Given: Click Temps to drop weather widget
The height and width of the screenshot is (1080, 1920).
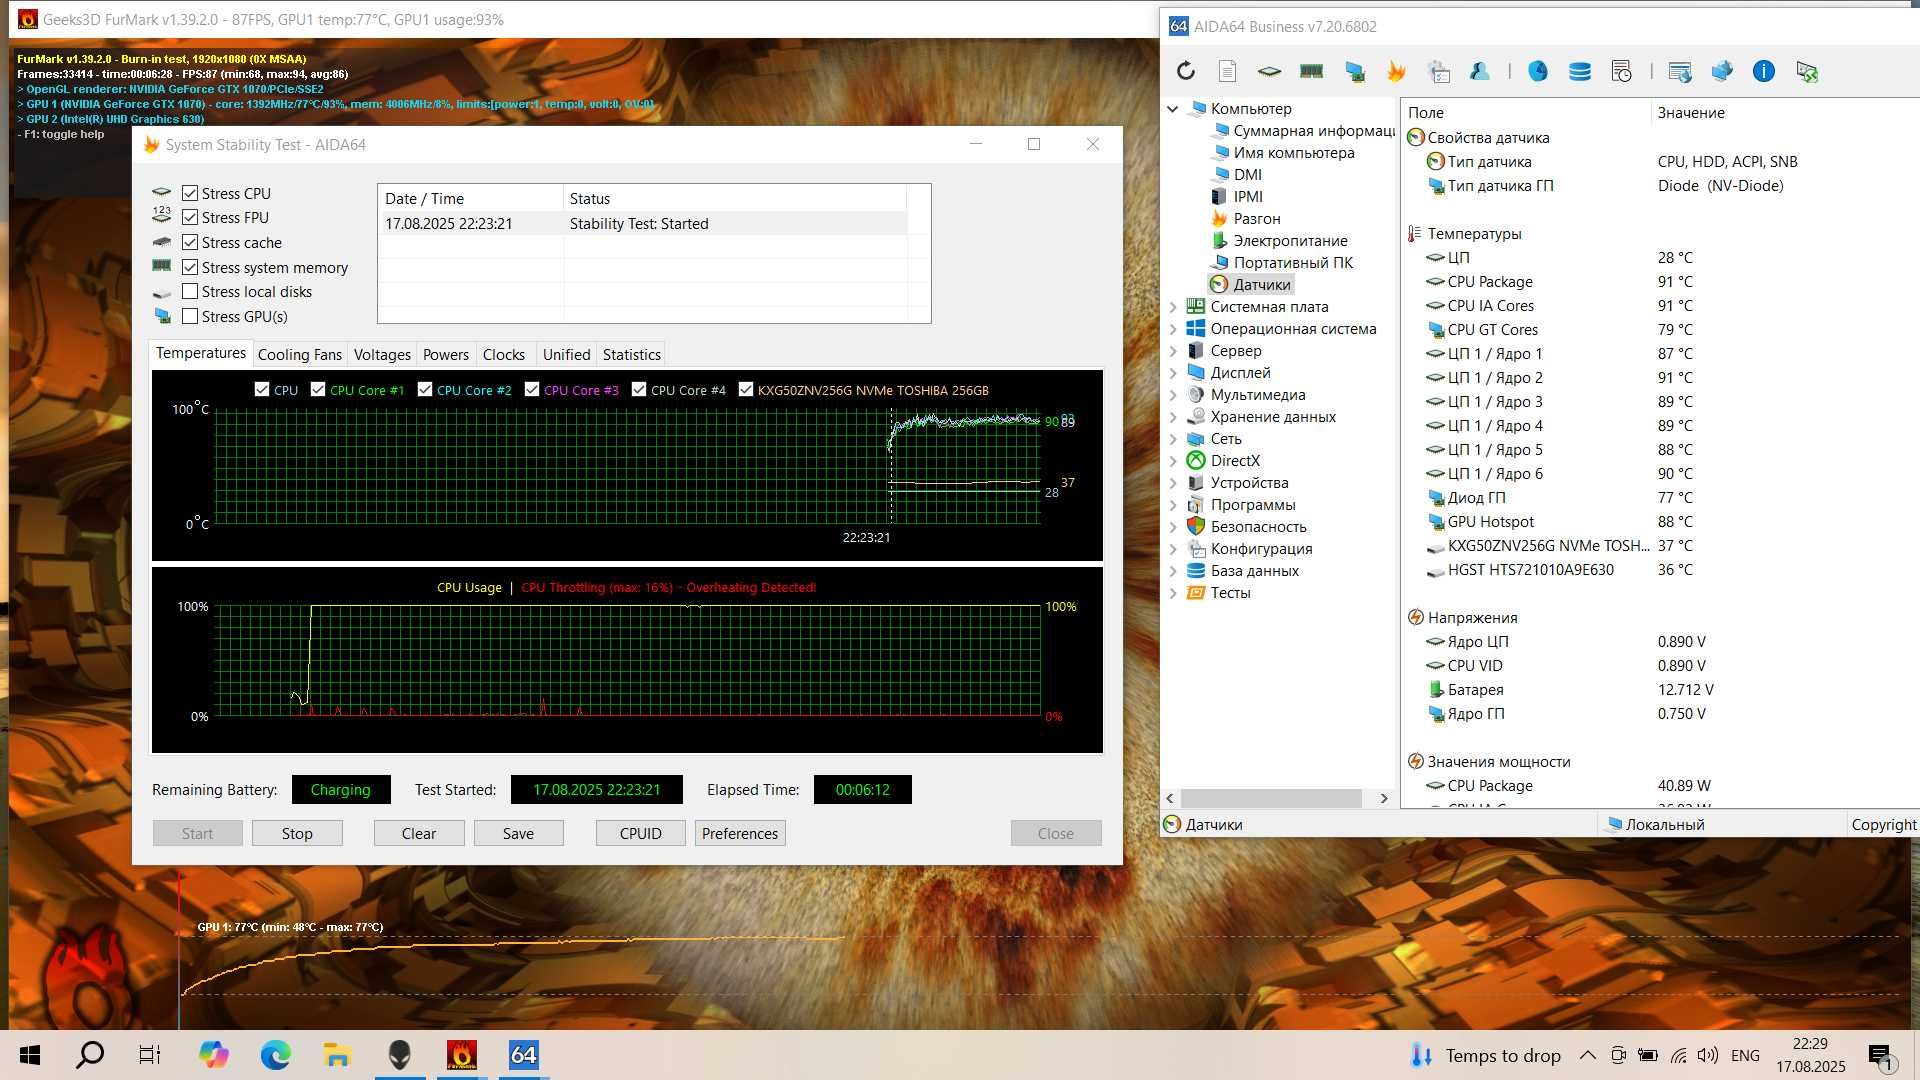Looking at the screenshot, I should (x=1485, y=1055).
